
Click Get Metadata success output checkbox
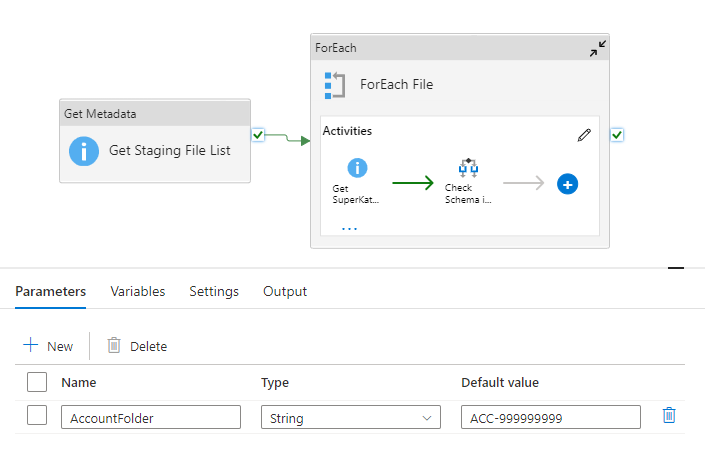[x=258, y=135]
